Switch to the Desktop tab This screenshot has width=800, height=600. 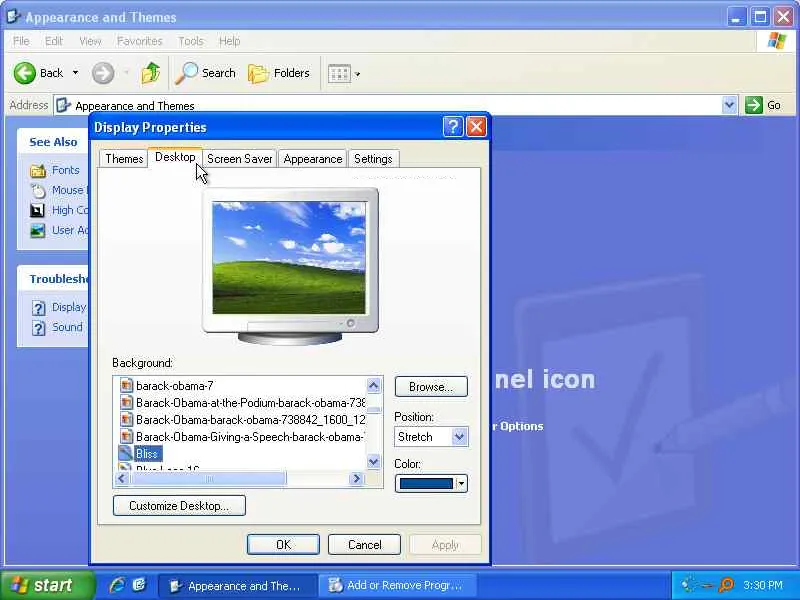[175, 157]
